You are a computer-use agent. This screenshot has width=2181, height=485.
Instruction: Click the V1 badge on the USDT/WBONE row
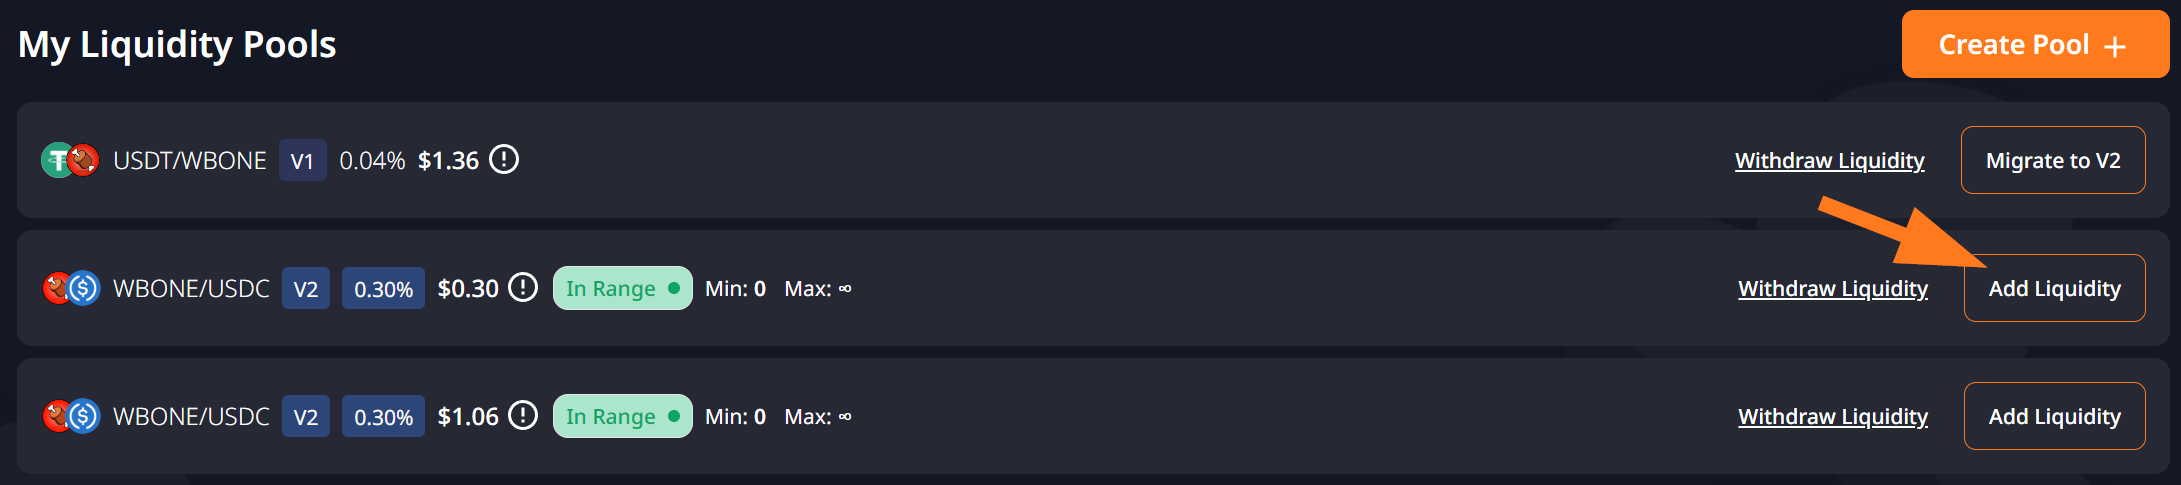click(302, 161)
